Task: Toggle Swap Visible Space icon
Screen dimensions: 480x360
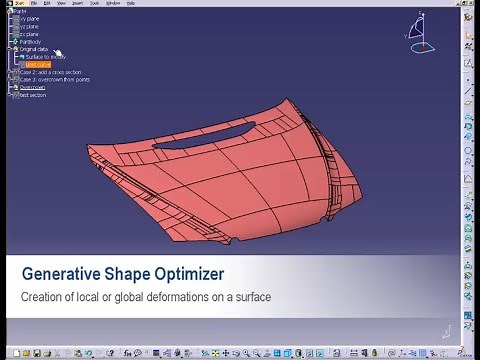Action: click(x=320, y=353)
